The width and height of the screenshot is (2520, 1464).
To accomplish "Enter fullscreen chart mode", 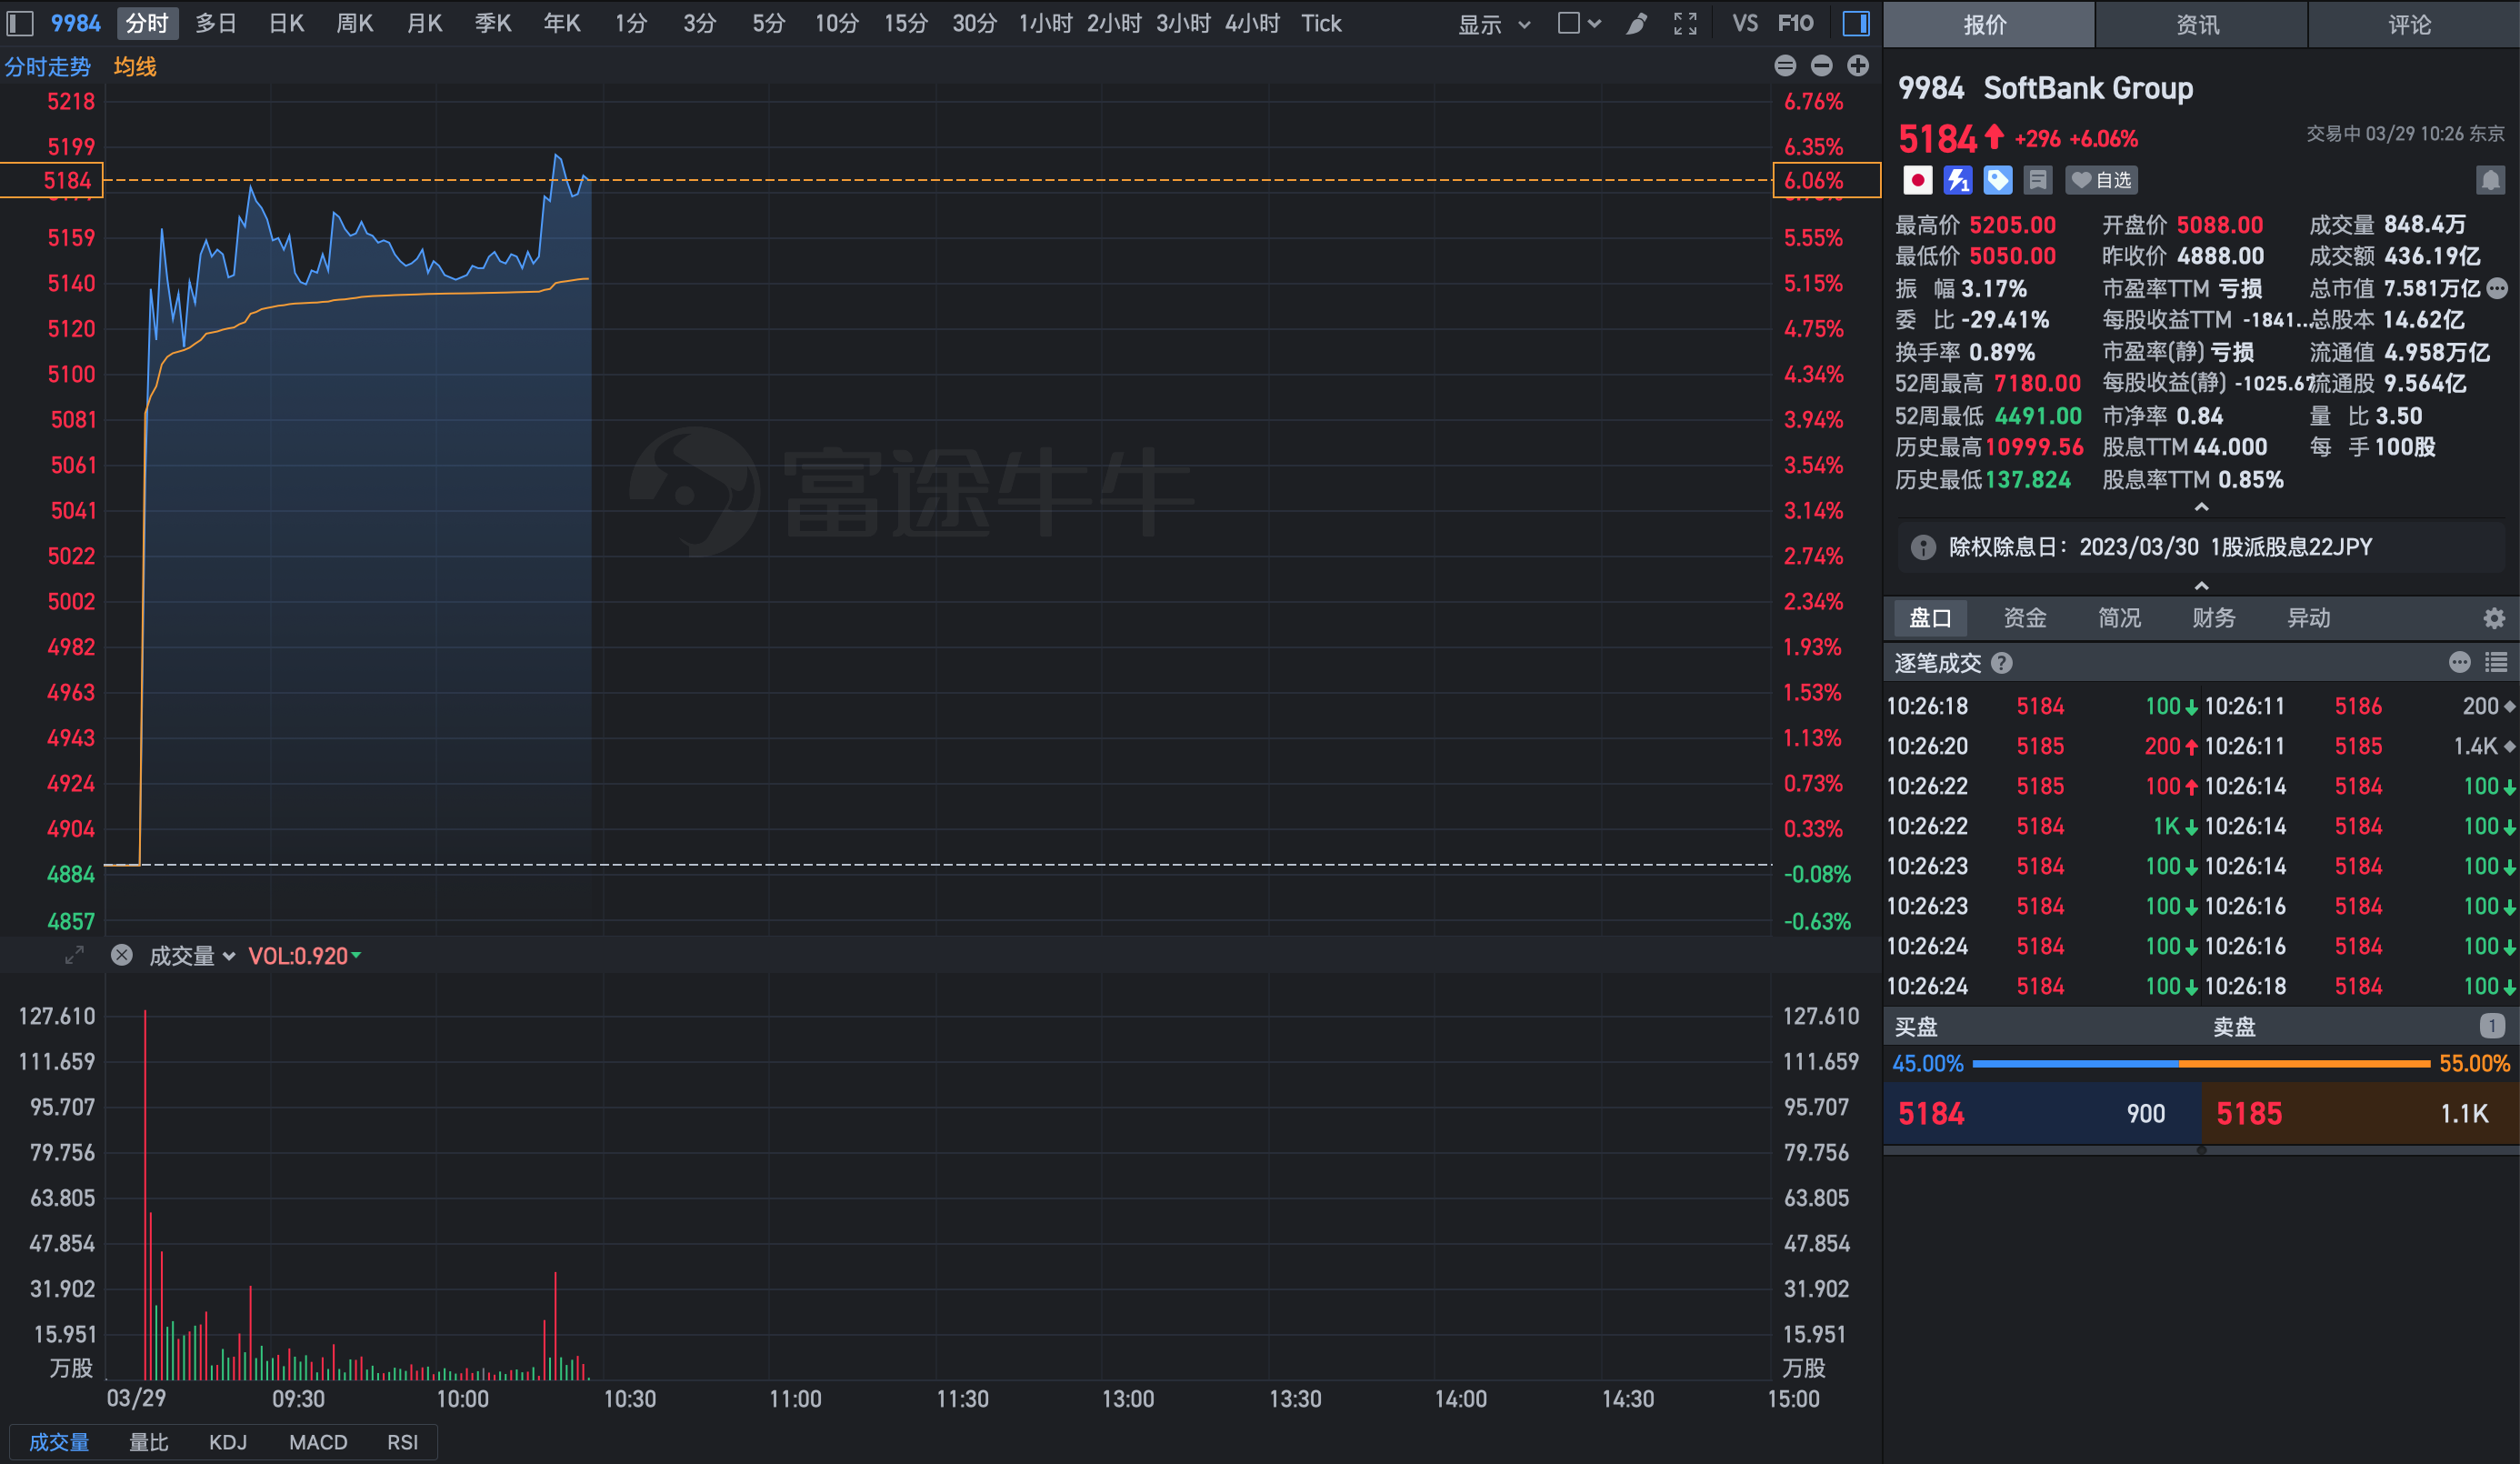I will (x=1685, y=24).
